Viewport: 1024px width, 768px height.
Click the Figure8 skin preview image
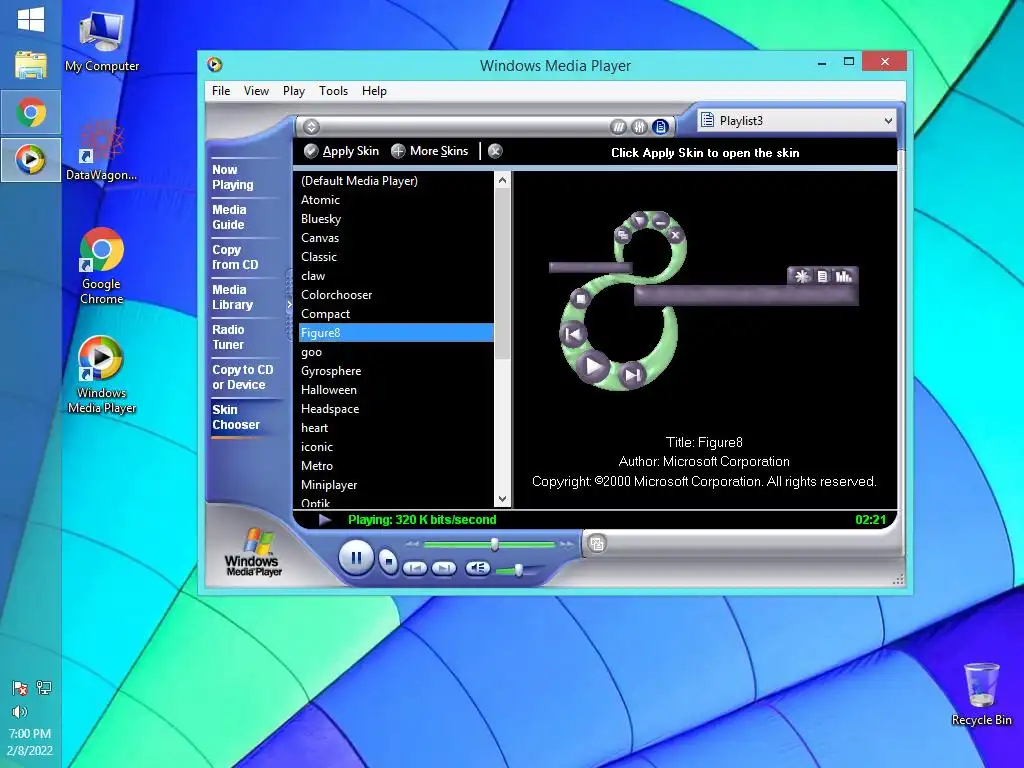[x=703, y=300]
